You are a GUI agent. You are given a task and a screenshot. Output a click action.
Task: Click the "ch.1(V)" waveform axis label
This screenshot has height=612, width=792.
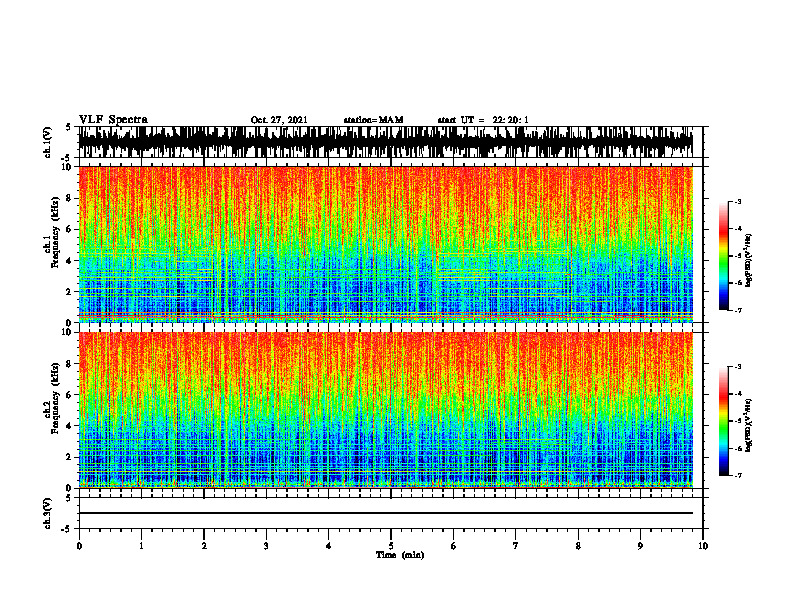tap(48, 142)
